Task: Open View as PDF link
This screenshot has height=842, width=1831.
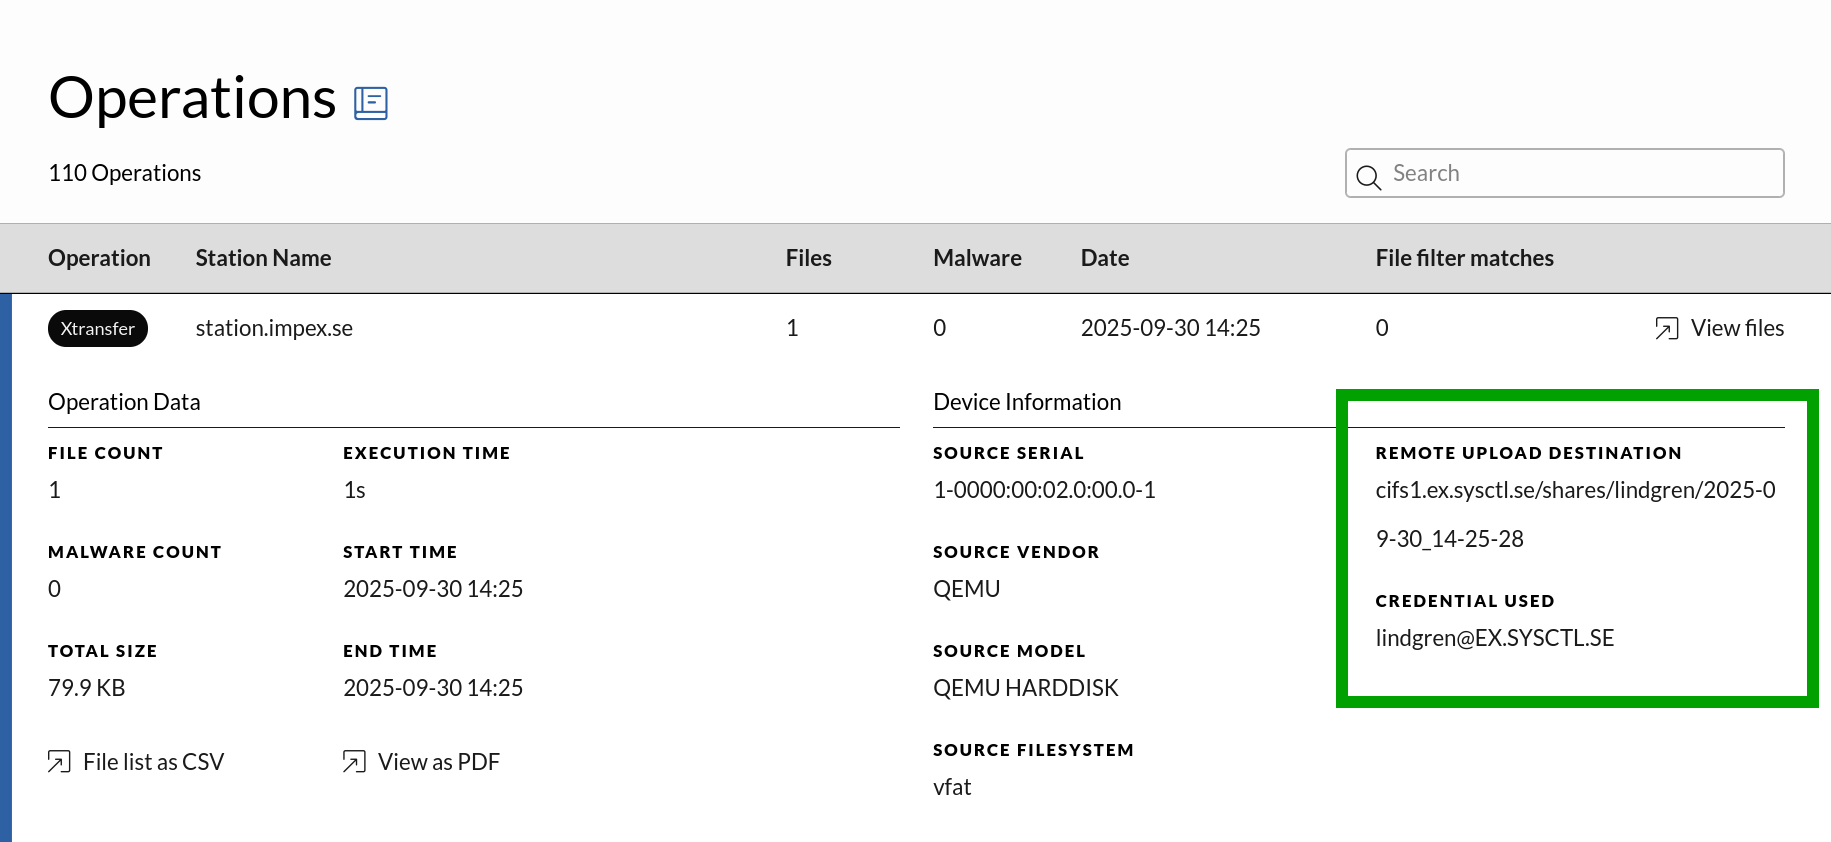Action: pos(438,762)
